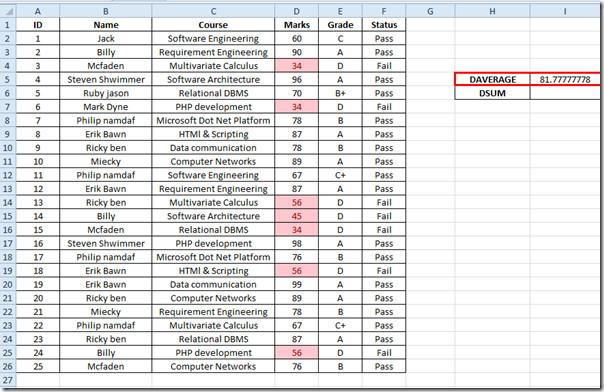Image resolution: width=604 pixels, height=392 pixels.
Task: Select HTMl & Scripting in row 19
Action: (213, 271)
